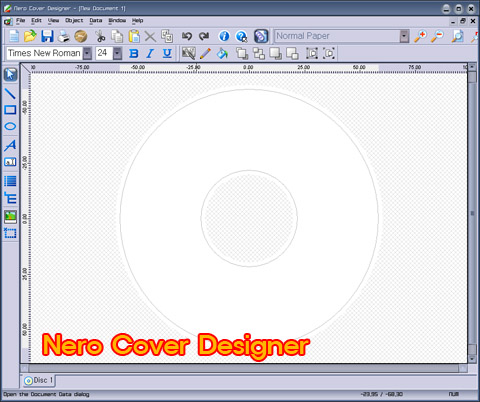Image resolution: width=480 pixels, height=402 pixels.
Task: Select the dashed field frame tool
Action: click(10, 233)
